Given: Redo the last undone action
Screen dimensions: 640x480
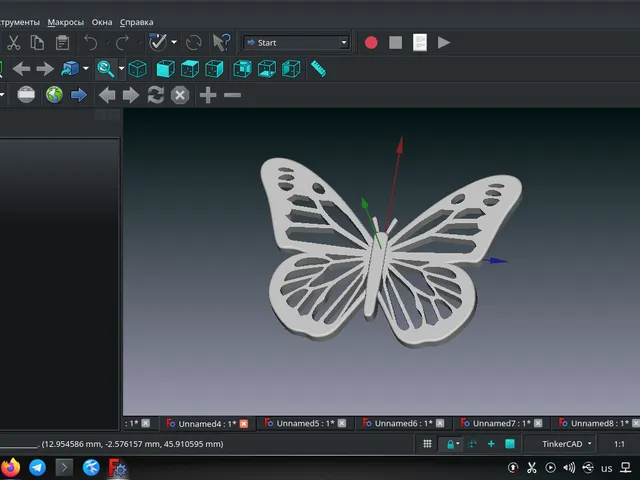Looking at the screenshot, I should click(x=122, y=42).
